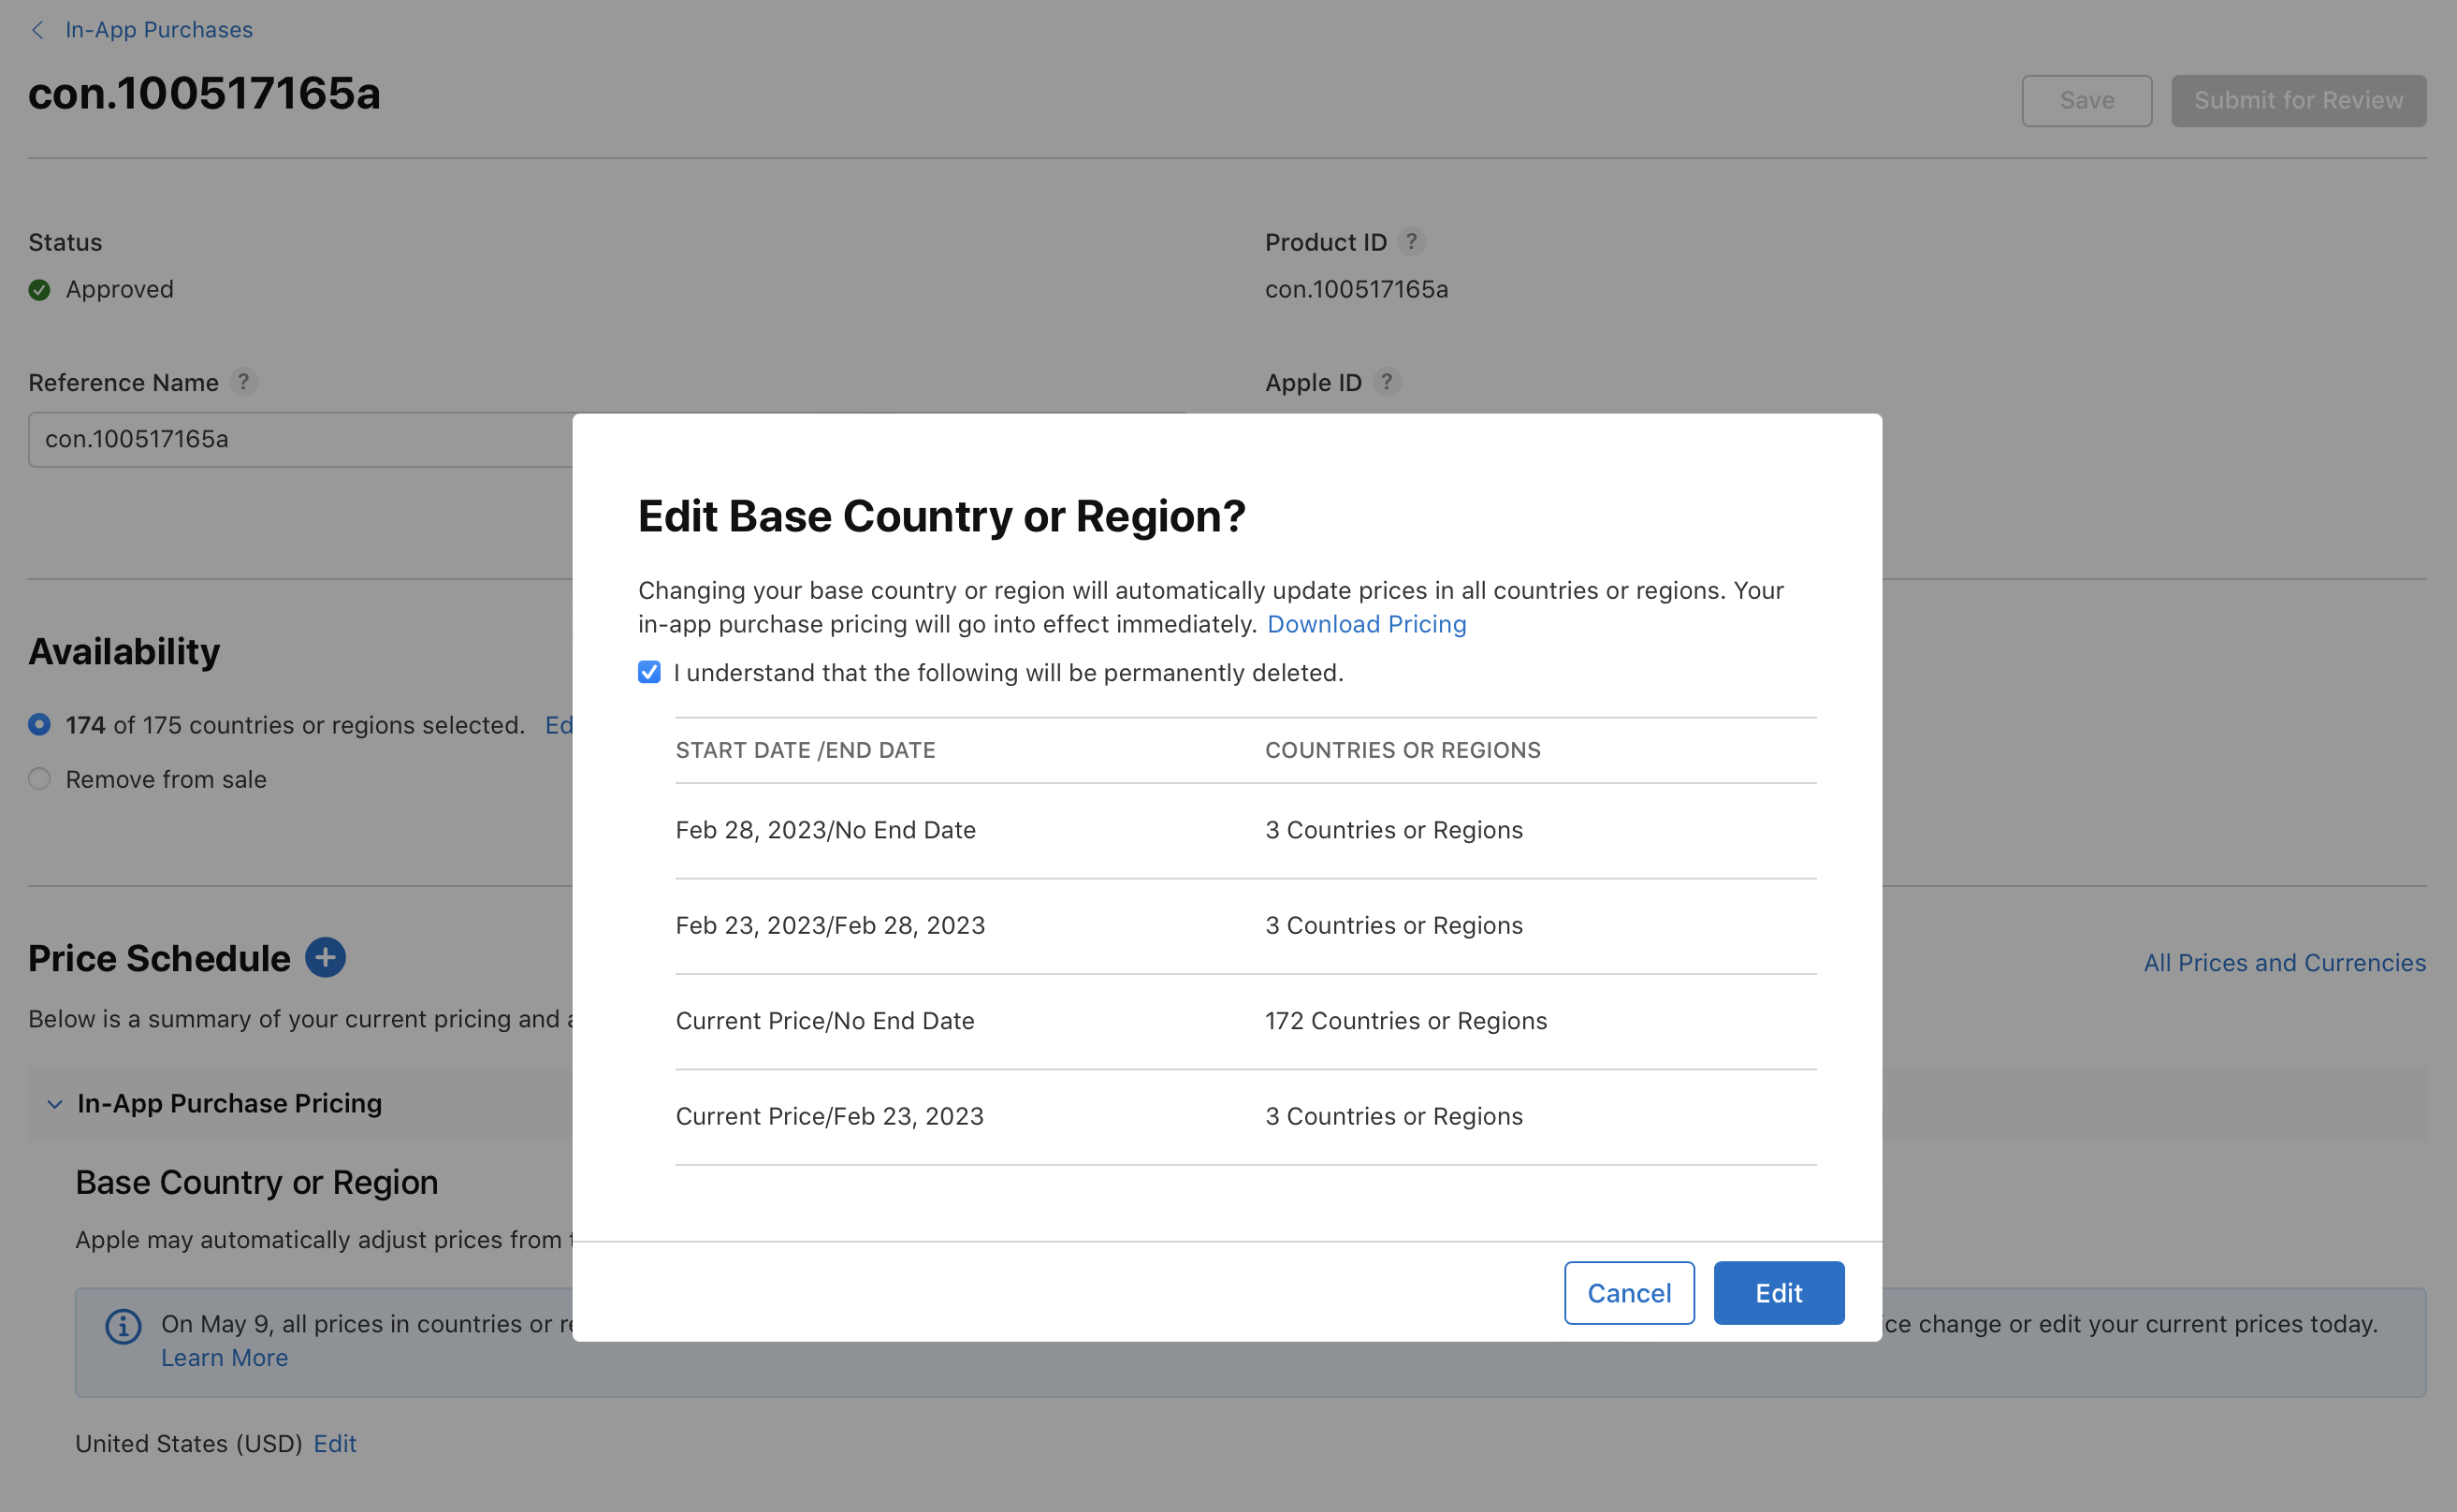Cancel the Edit Base Country dialog

1628,1292
